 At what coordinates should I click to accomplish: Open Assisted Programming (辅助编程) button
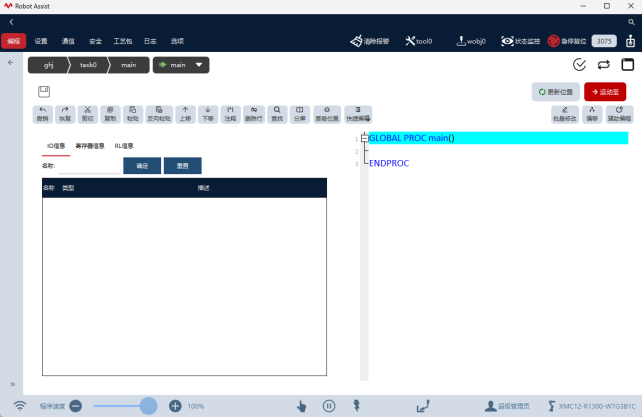[619, 114]
